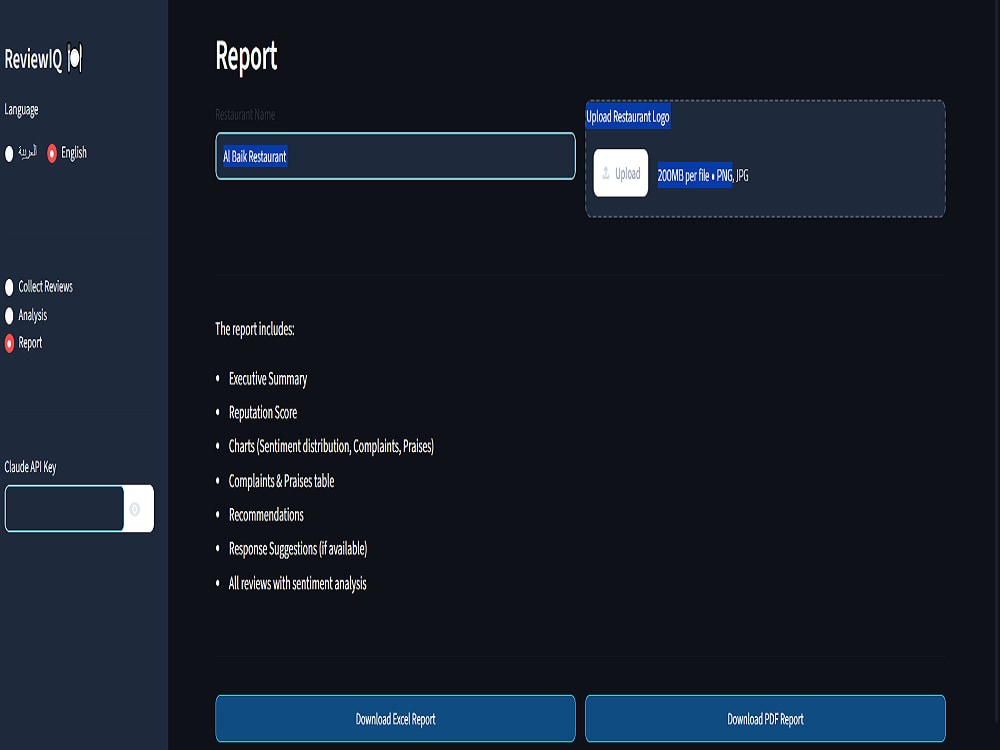The height and width of the screenshot is (750, 1000).
Task: Click into the Claude API Key field
Action: point(64,508)
